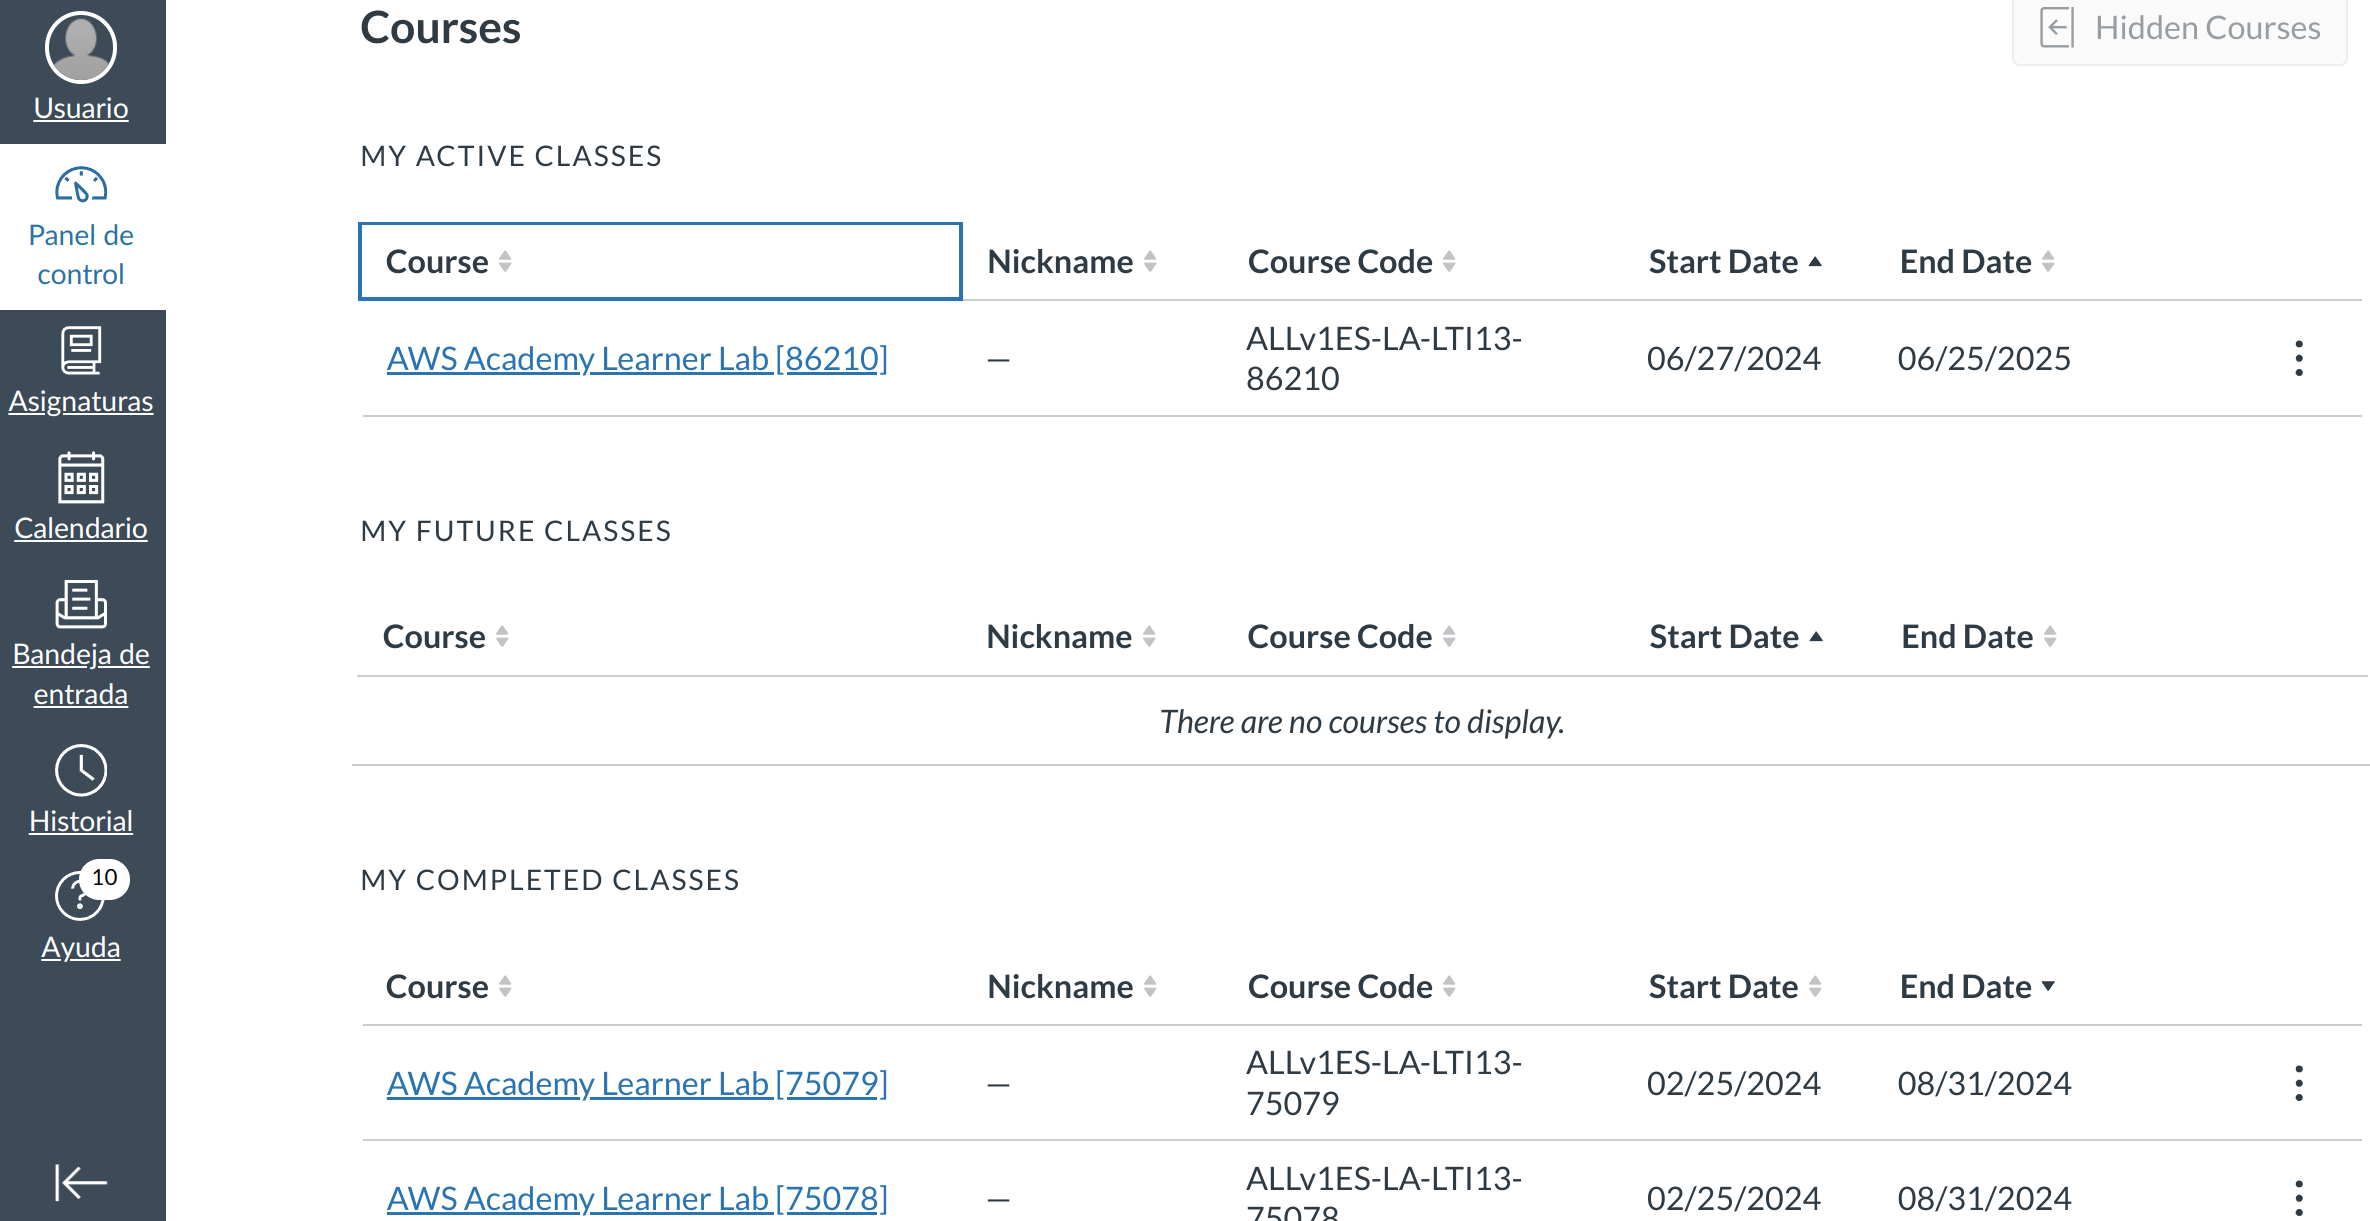Sort future classes by Course Code
Viewport: 2370px width, 1221px height.
[1351, 636]
